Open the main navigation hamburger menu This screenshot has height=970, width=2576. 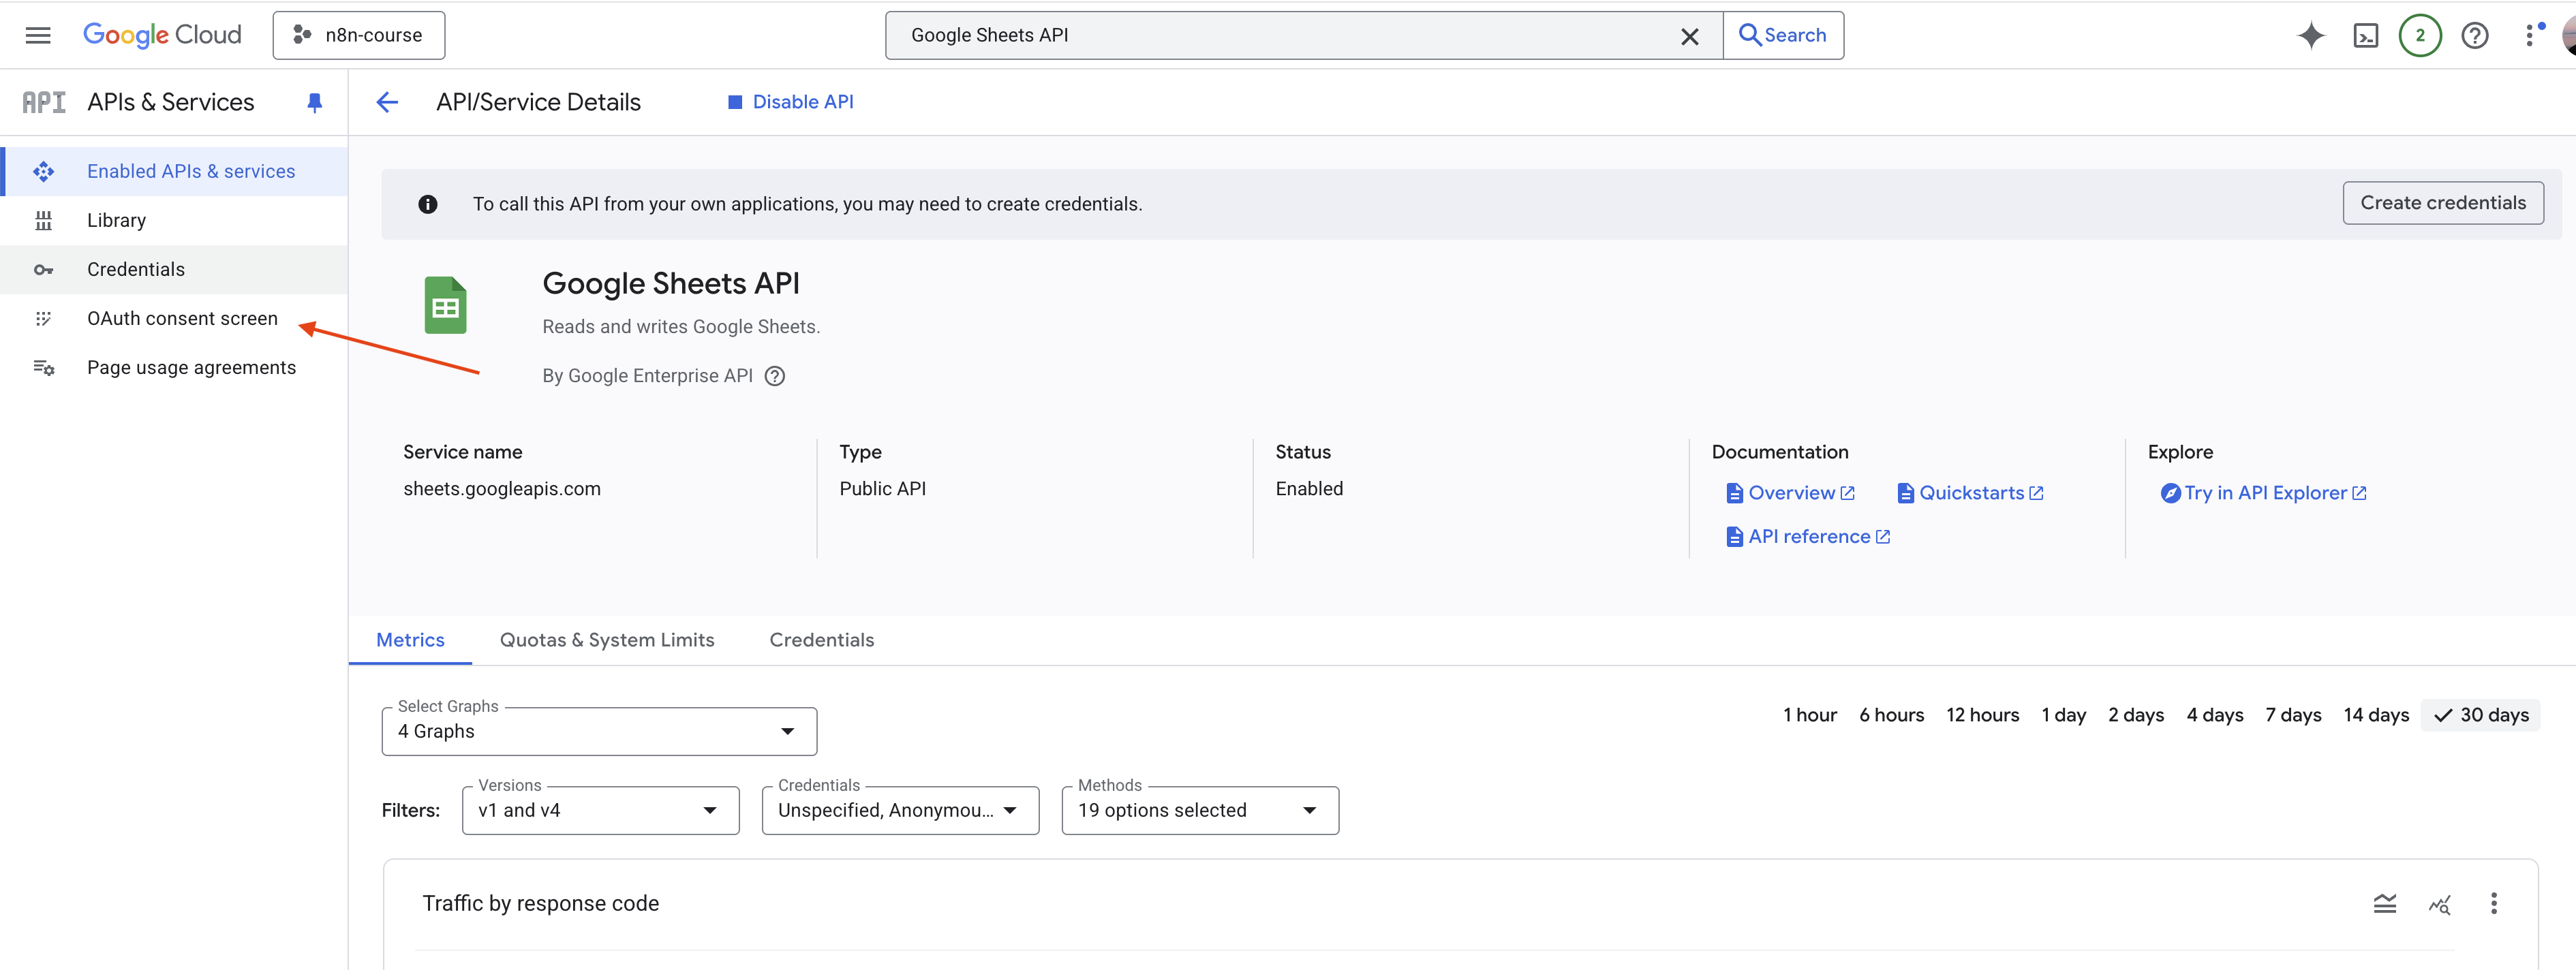pos(38,35)
